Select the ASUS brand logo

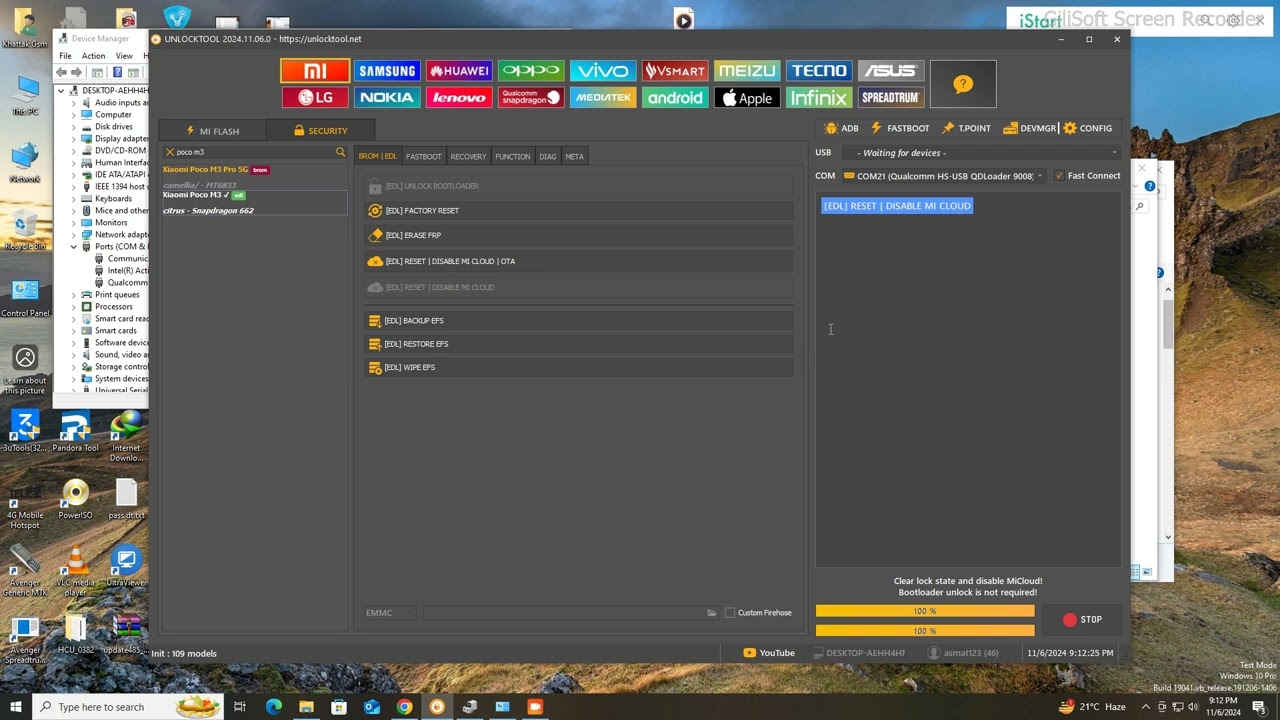point(891,71)
